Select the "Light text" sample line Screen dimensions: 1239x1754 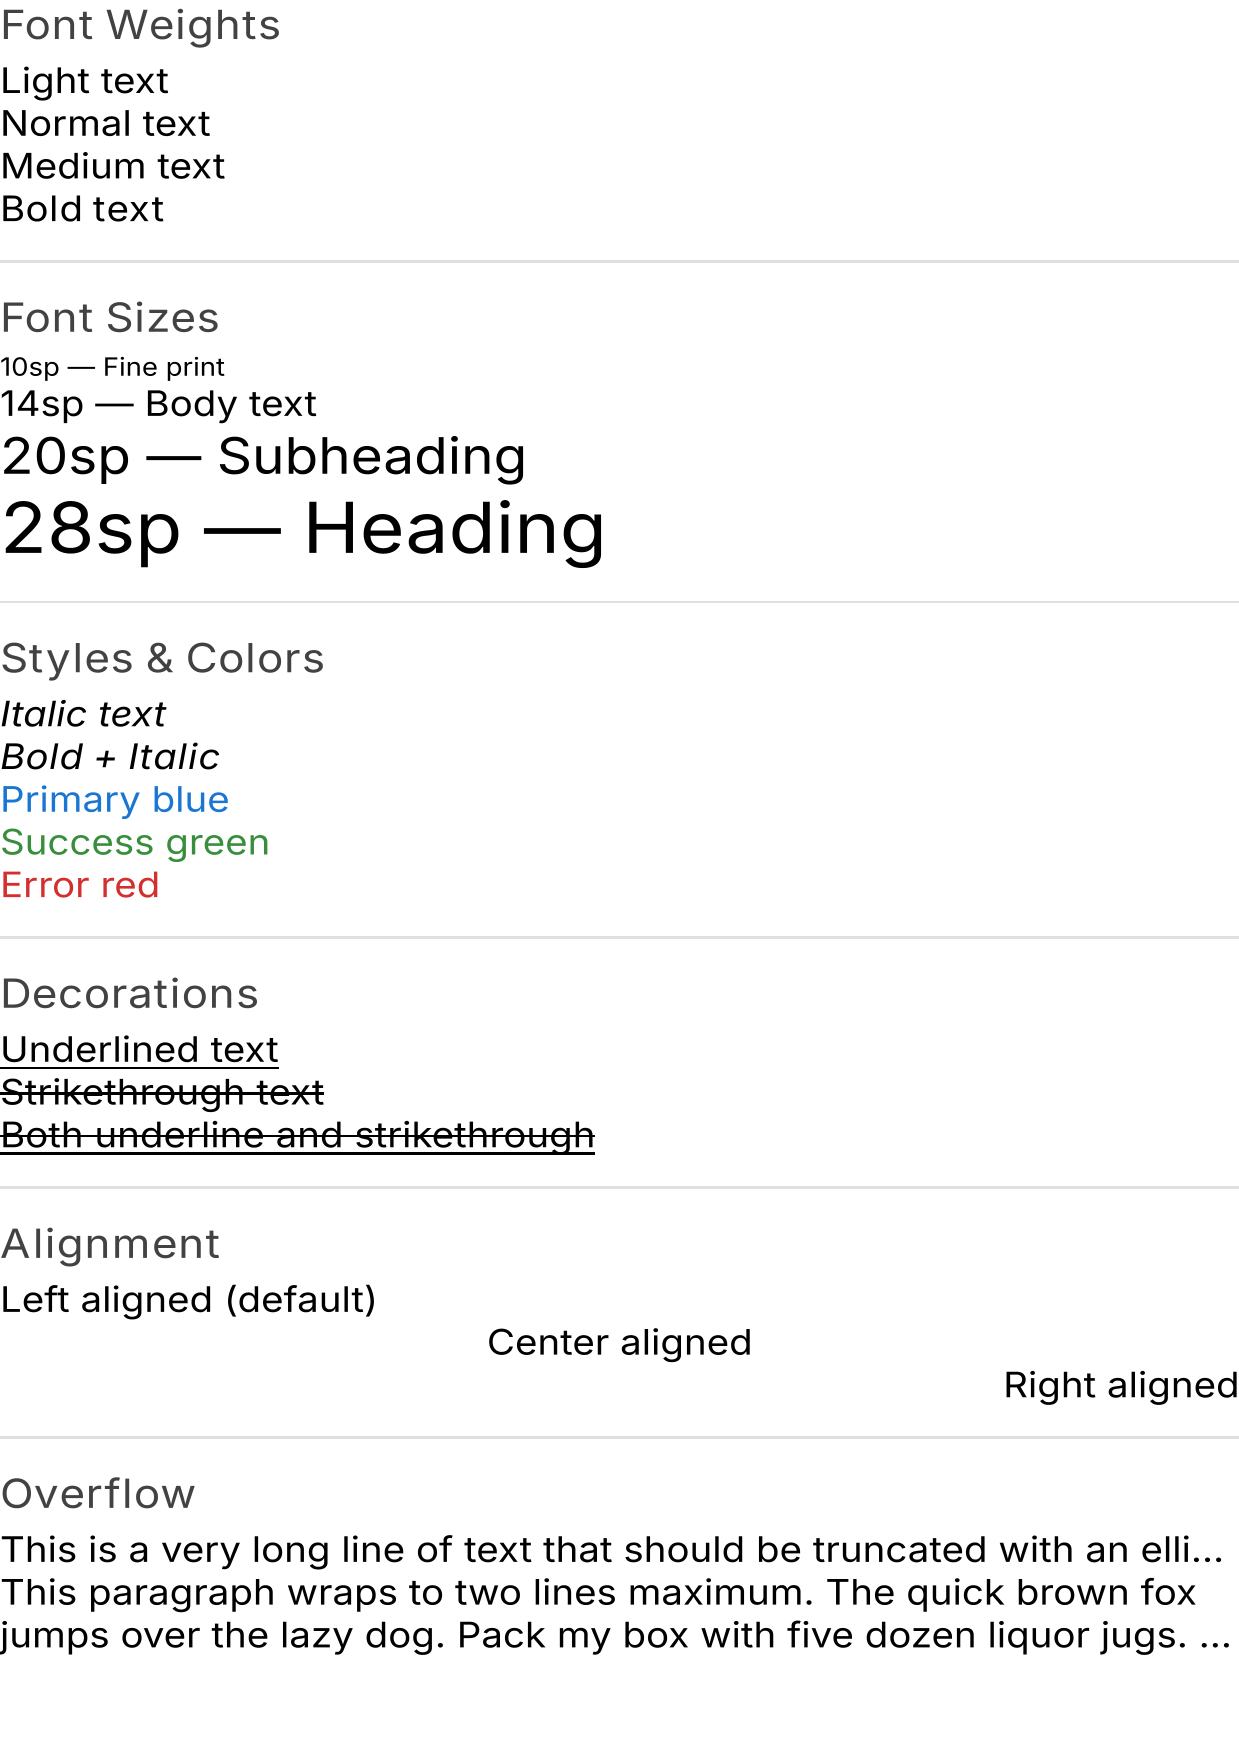coord(85,81)
